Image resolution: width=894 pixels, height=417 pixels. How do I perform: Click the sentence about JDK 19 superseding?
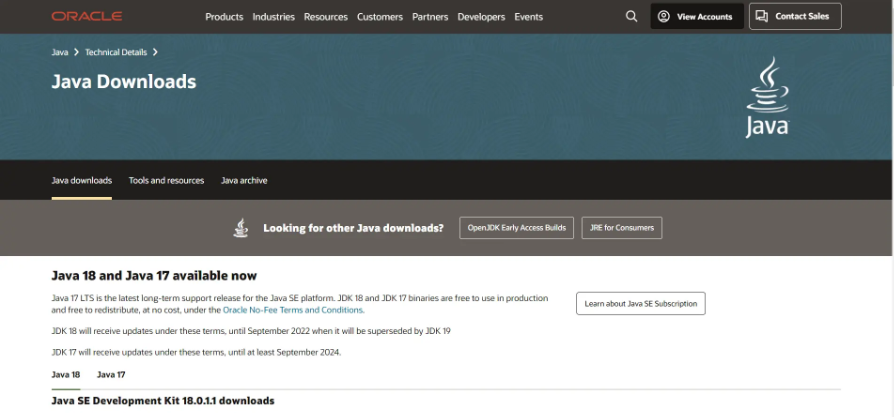(251, 331)
